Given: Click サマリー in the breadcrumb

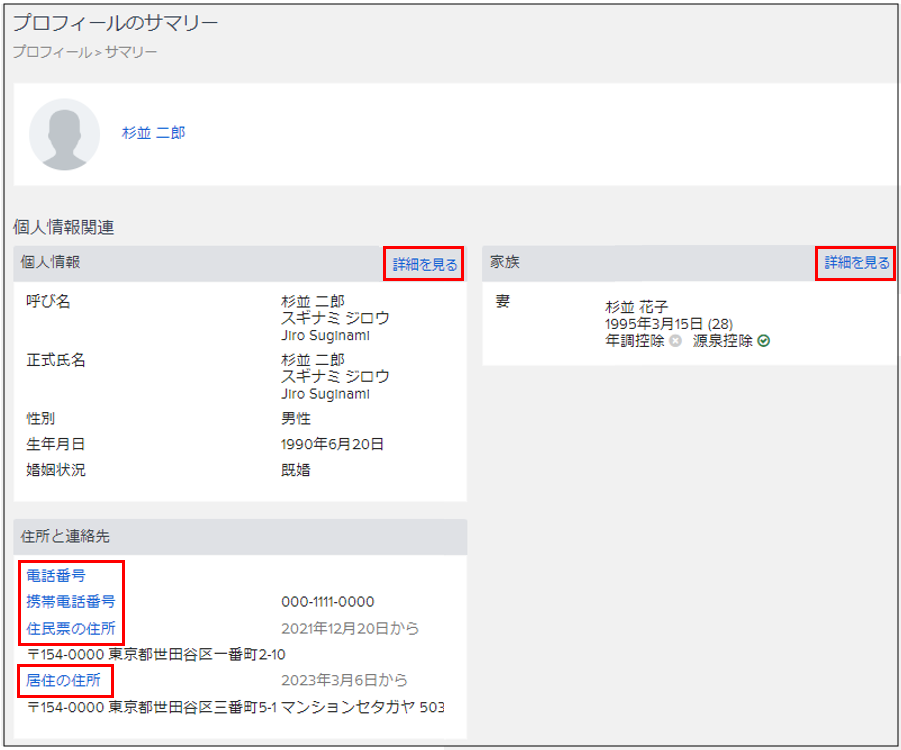Looking at the screenshot, I should point(131,51).
